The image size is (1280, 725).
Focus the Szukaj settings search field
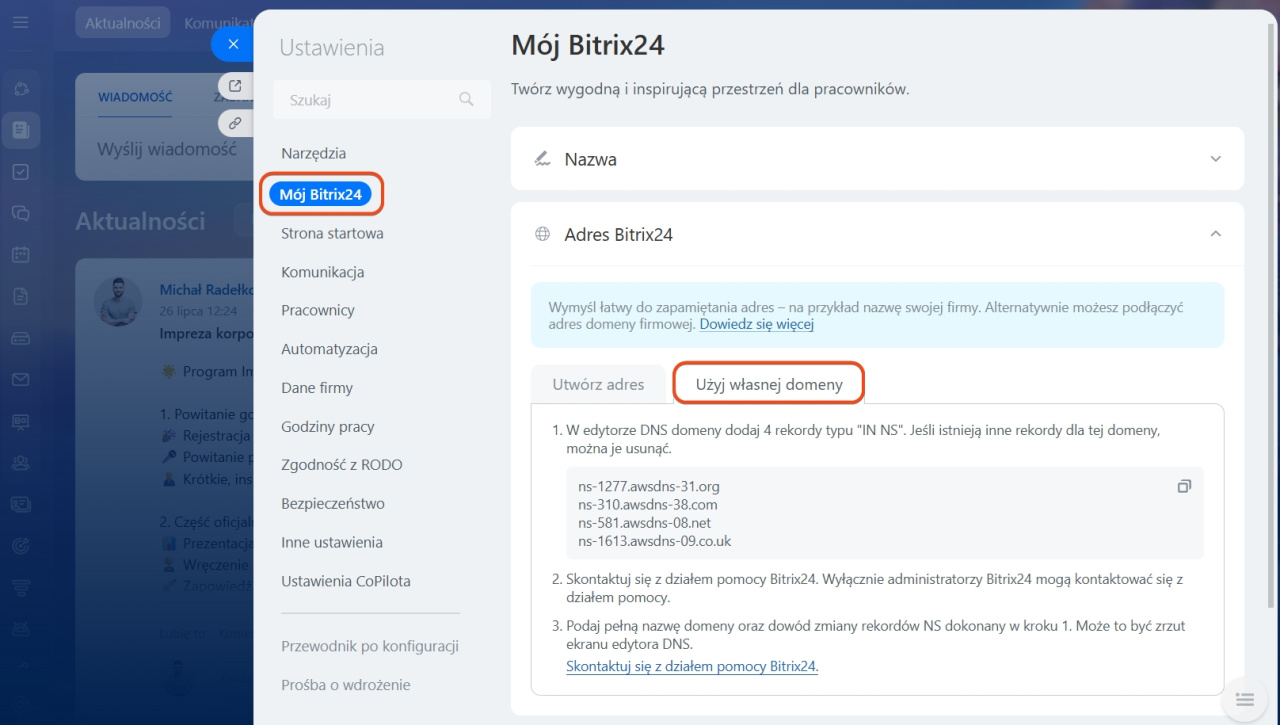coord(382,100)
